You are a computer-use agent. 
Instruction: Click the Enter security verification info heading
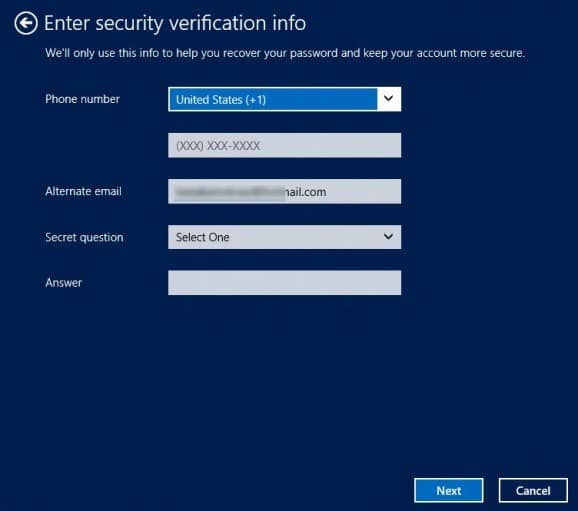175,23
